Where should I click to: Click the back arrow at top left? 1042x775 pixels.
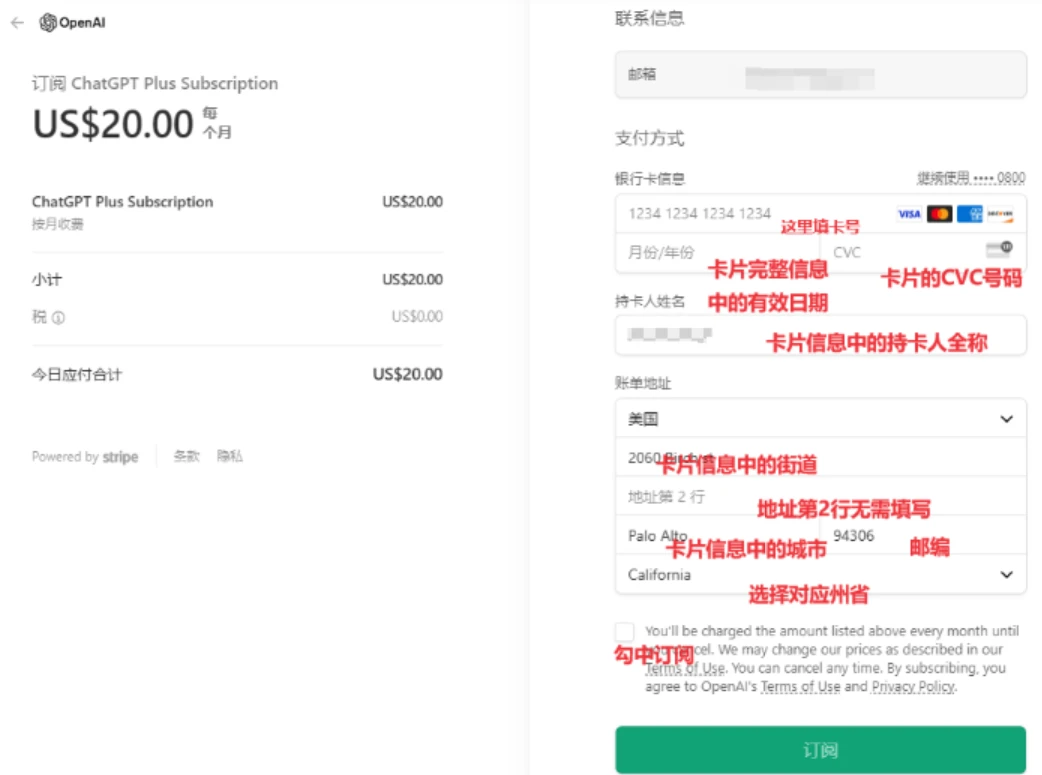click(18, 21)
